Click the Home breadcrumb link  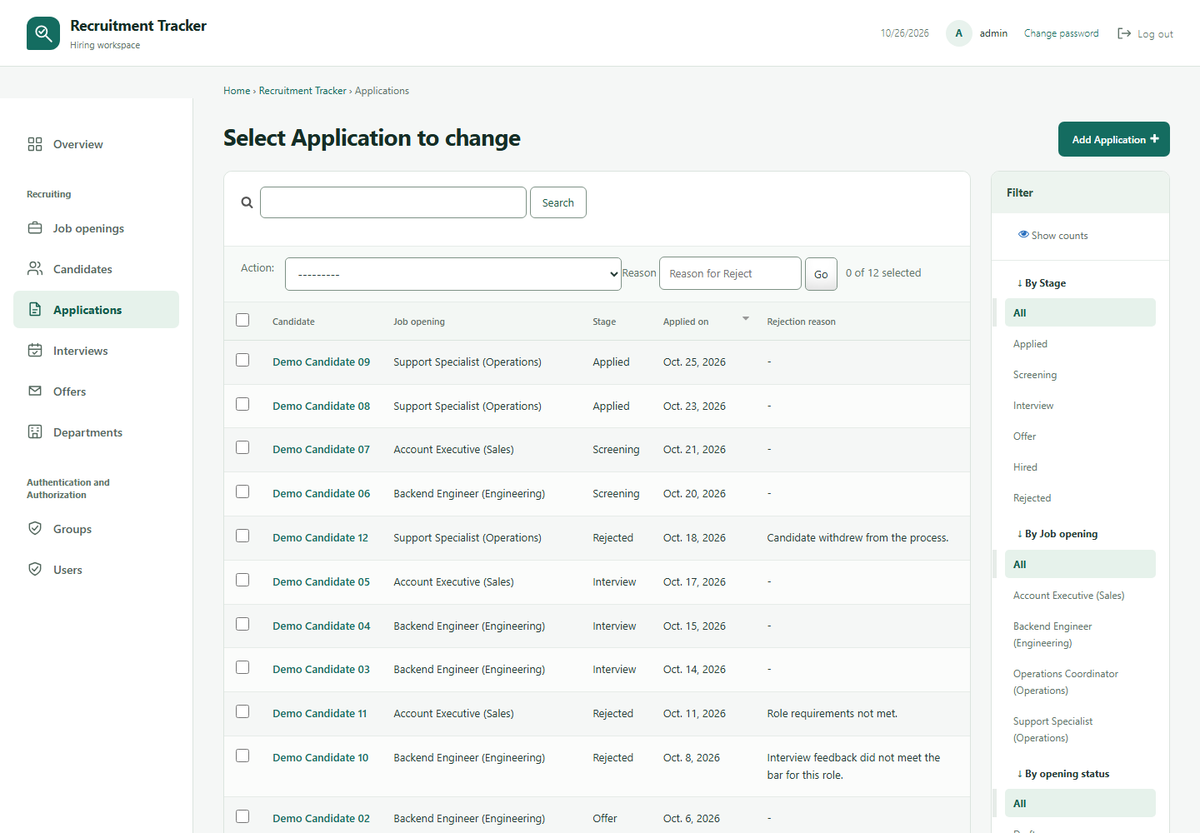tap(237, 90)
